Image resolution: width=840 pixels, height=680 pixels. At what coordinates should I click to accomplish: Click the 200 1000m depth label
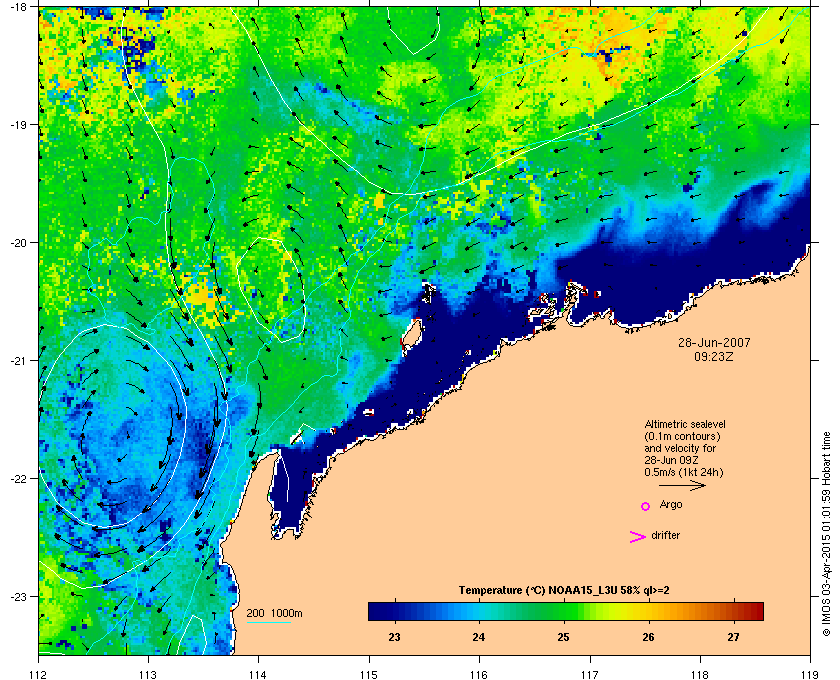(x=274, y=614)
